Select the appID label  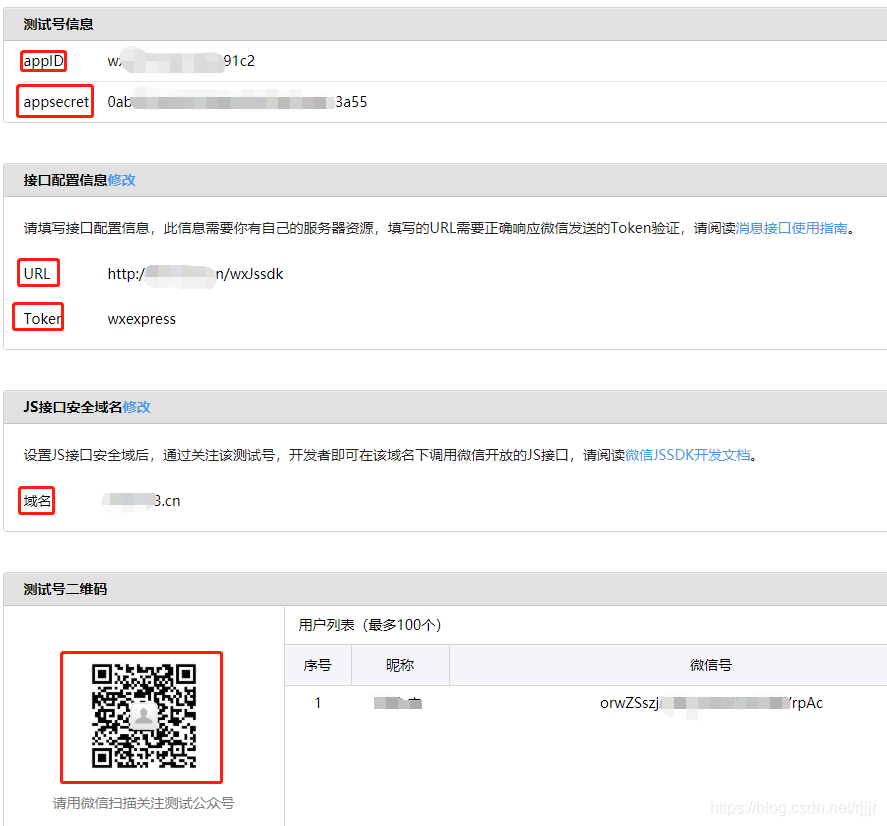pos(44,61)
